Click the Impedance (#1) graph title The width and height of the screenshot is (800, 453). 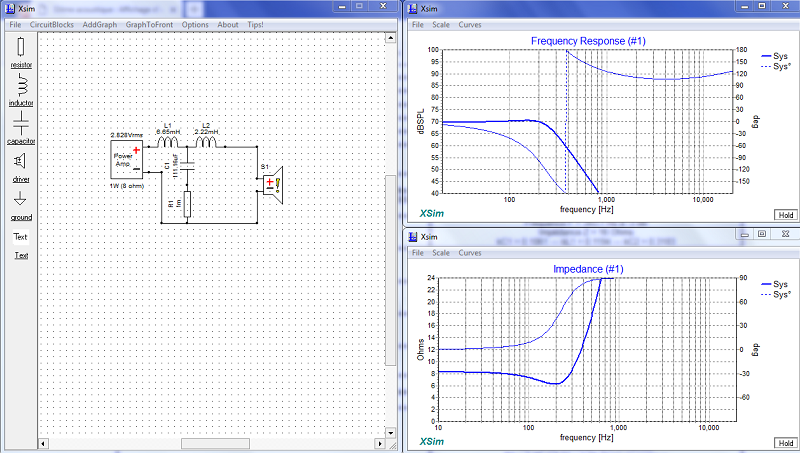[x=588, y=269]
